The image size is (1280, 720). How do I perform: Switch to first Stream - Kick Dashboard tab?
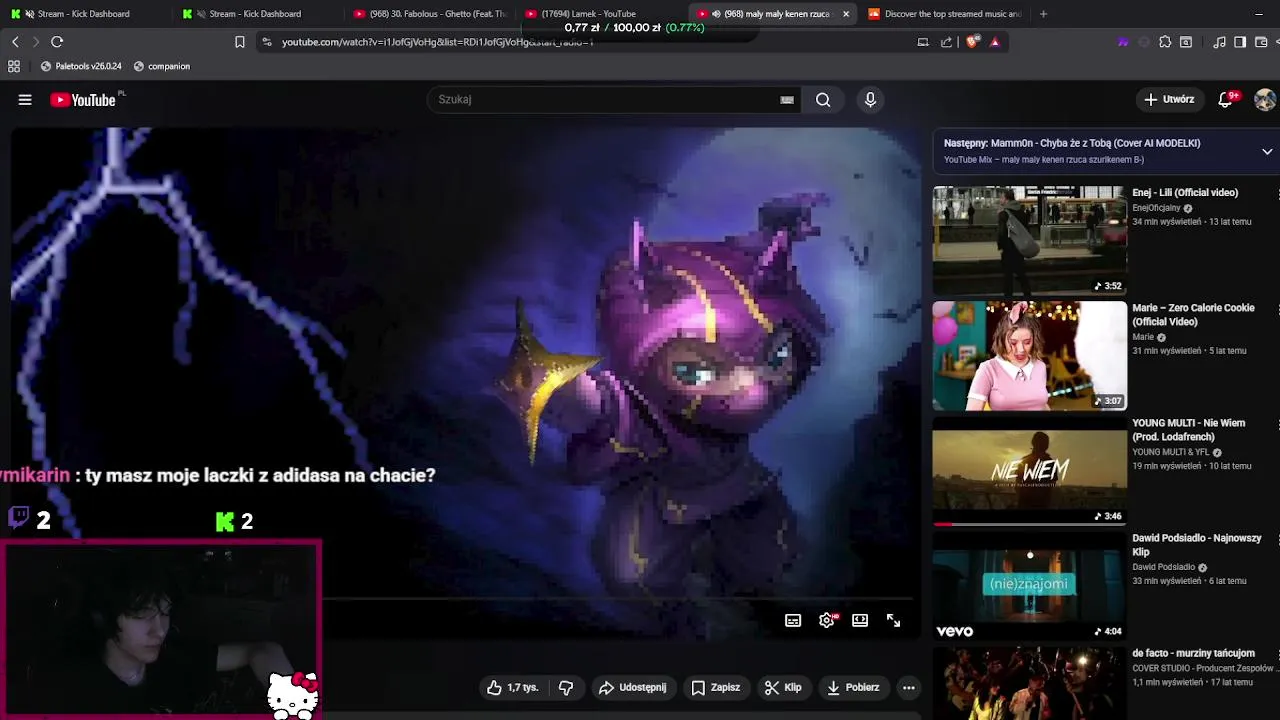coord(83,14)
